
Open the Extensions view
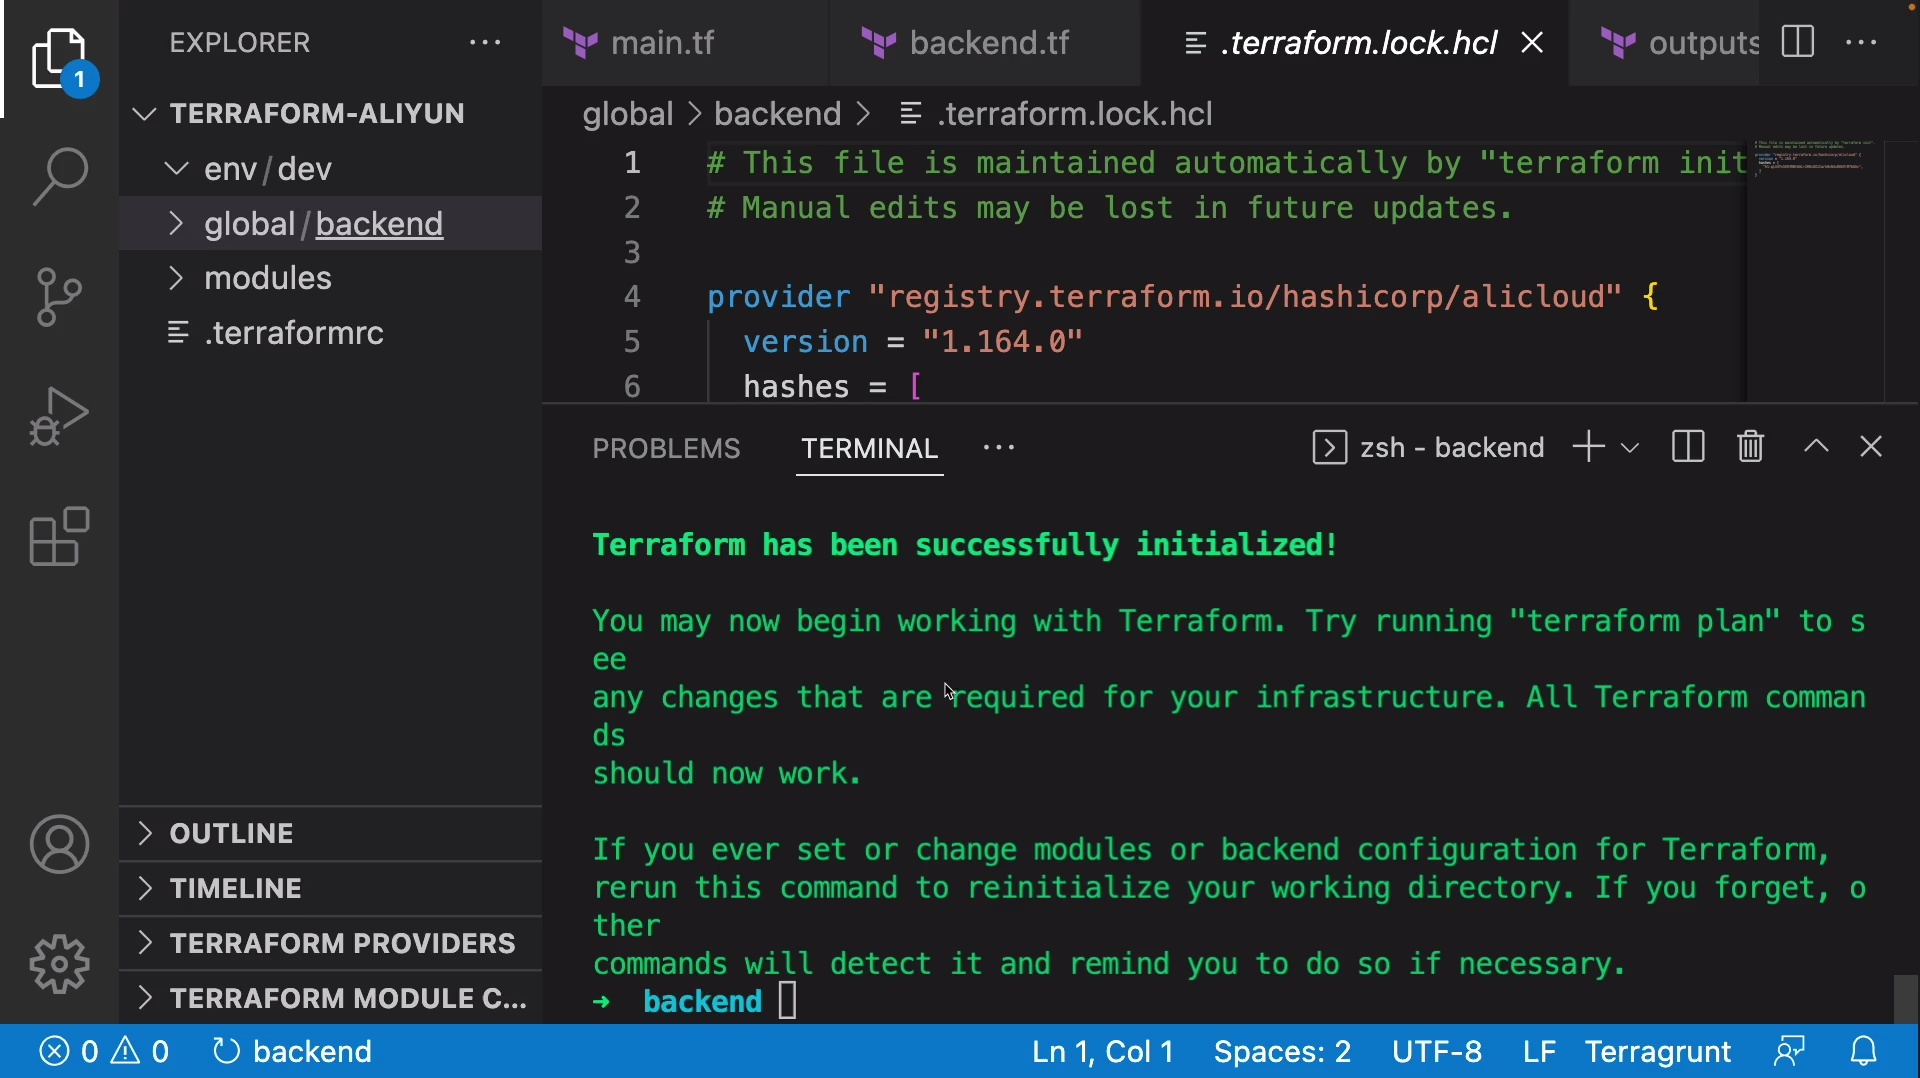click(x=59, y=537)
